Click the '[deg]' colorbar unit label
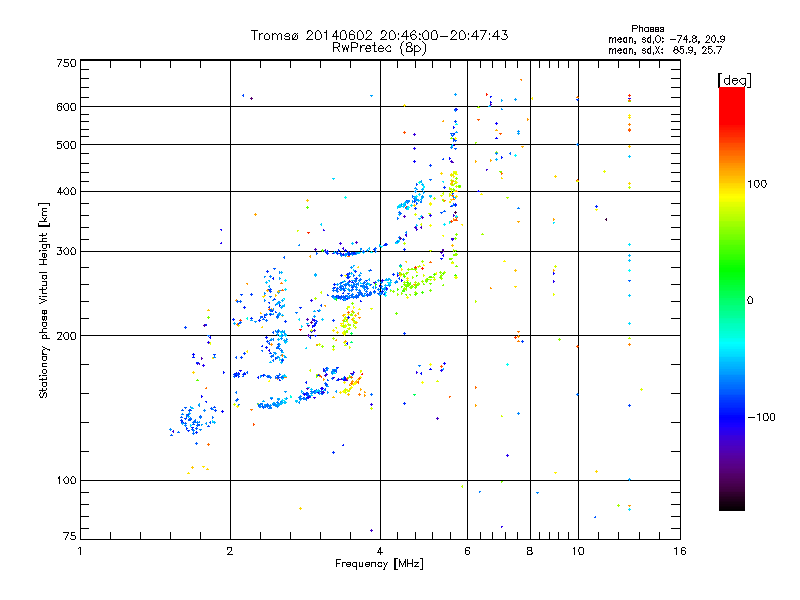 pyautogui.click(x=734, y=80)
